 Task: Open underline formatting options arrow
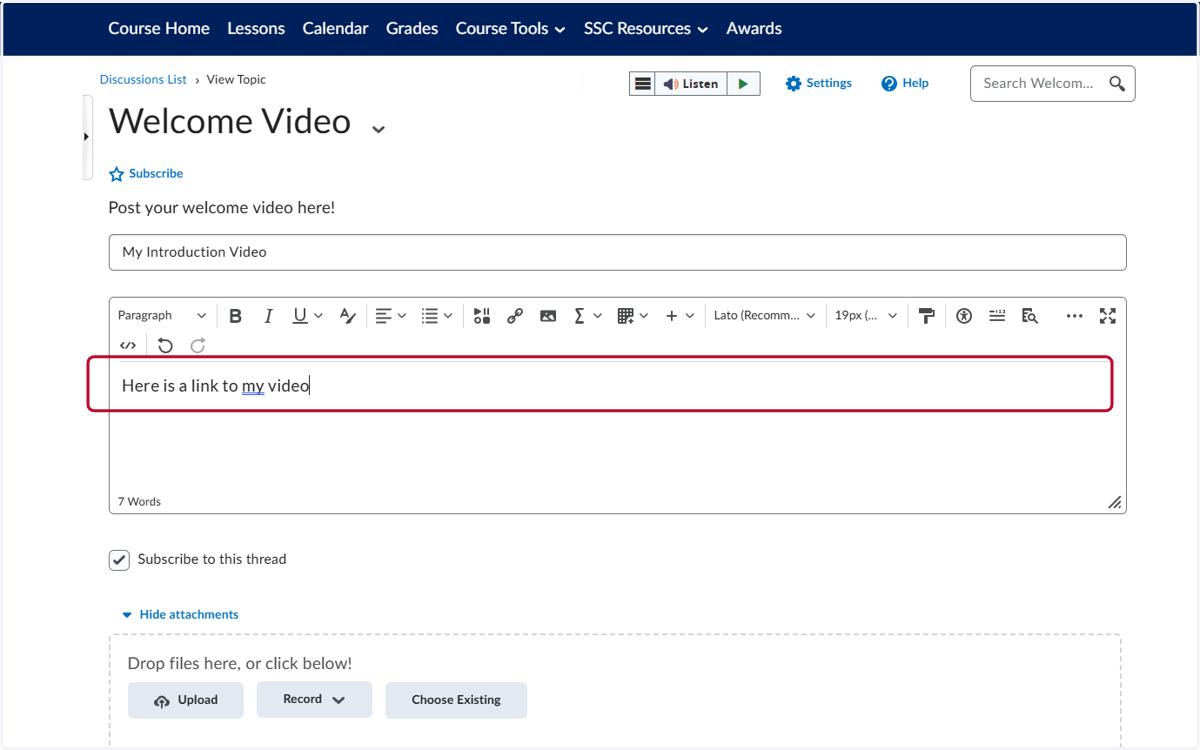(319, 316)
